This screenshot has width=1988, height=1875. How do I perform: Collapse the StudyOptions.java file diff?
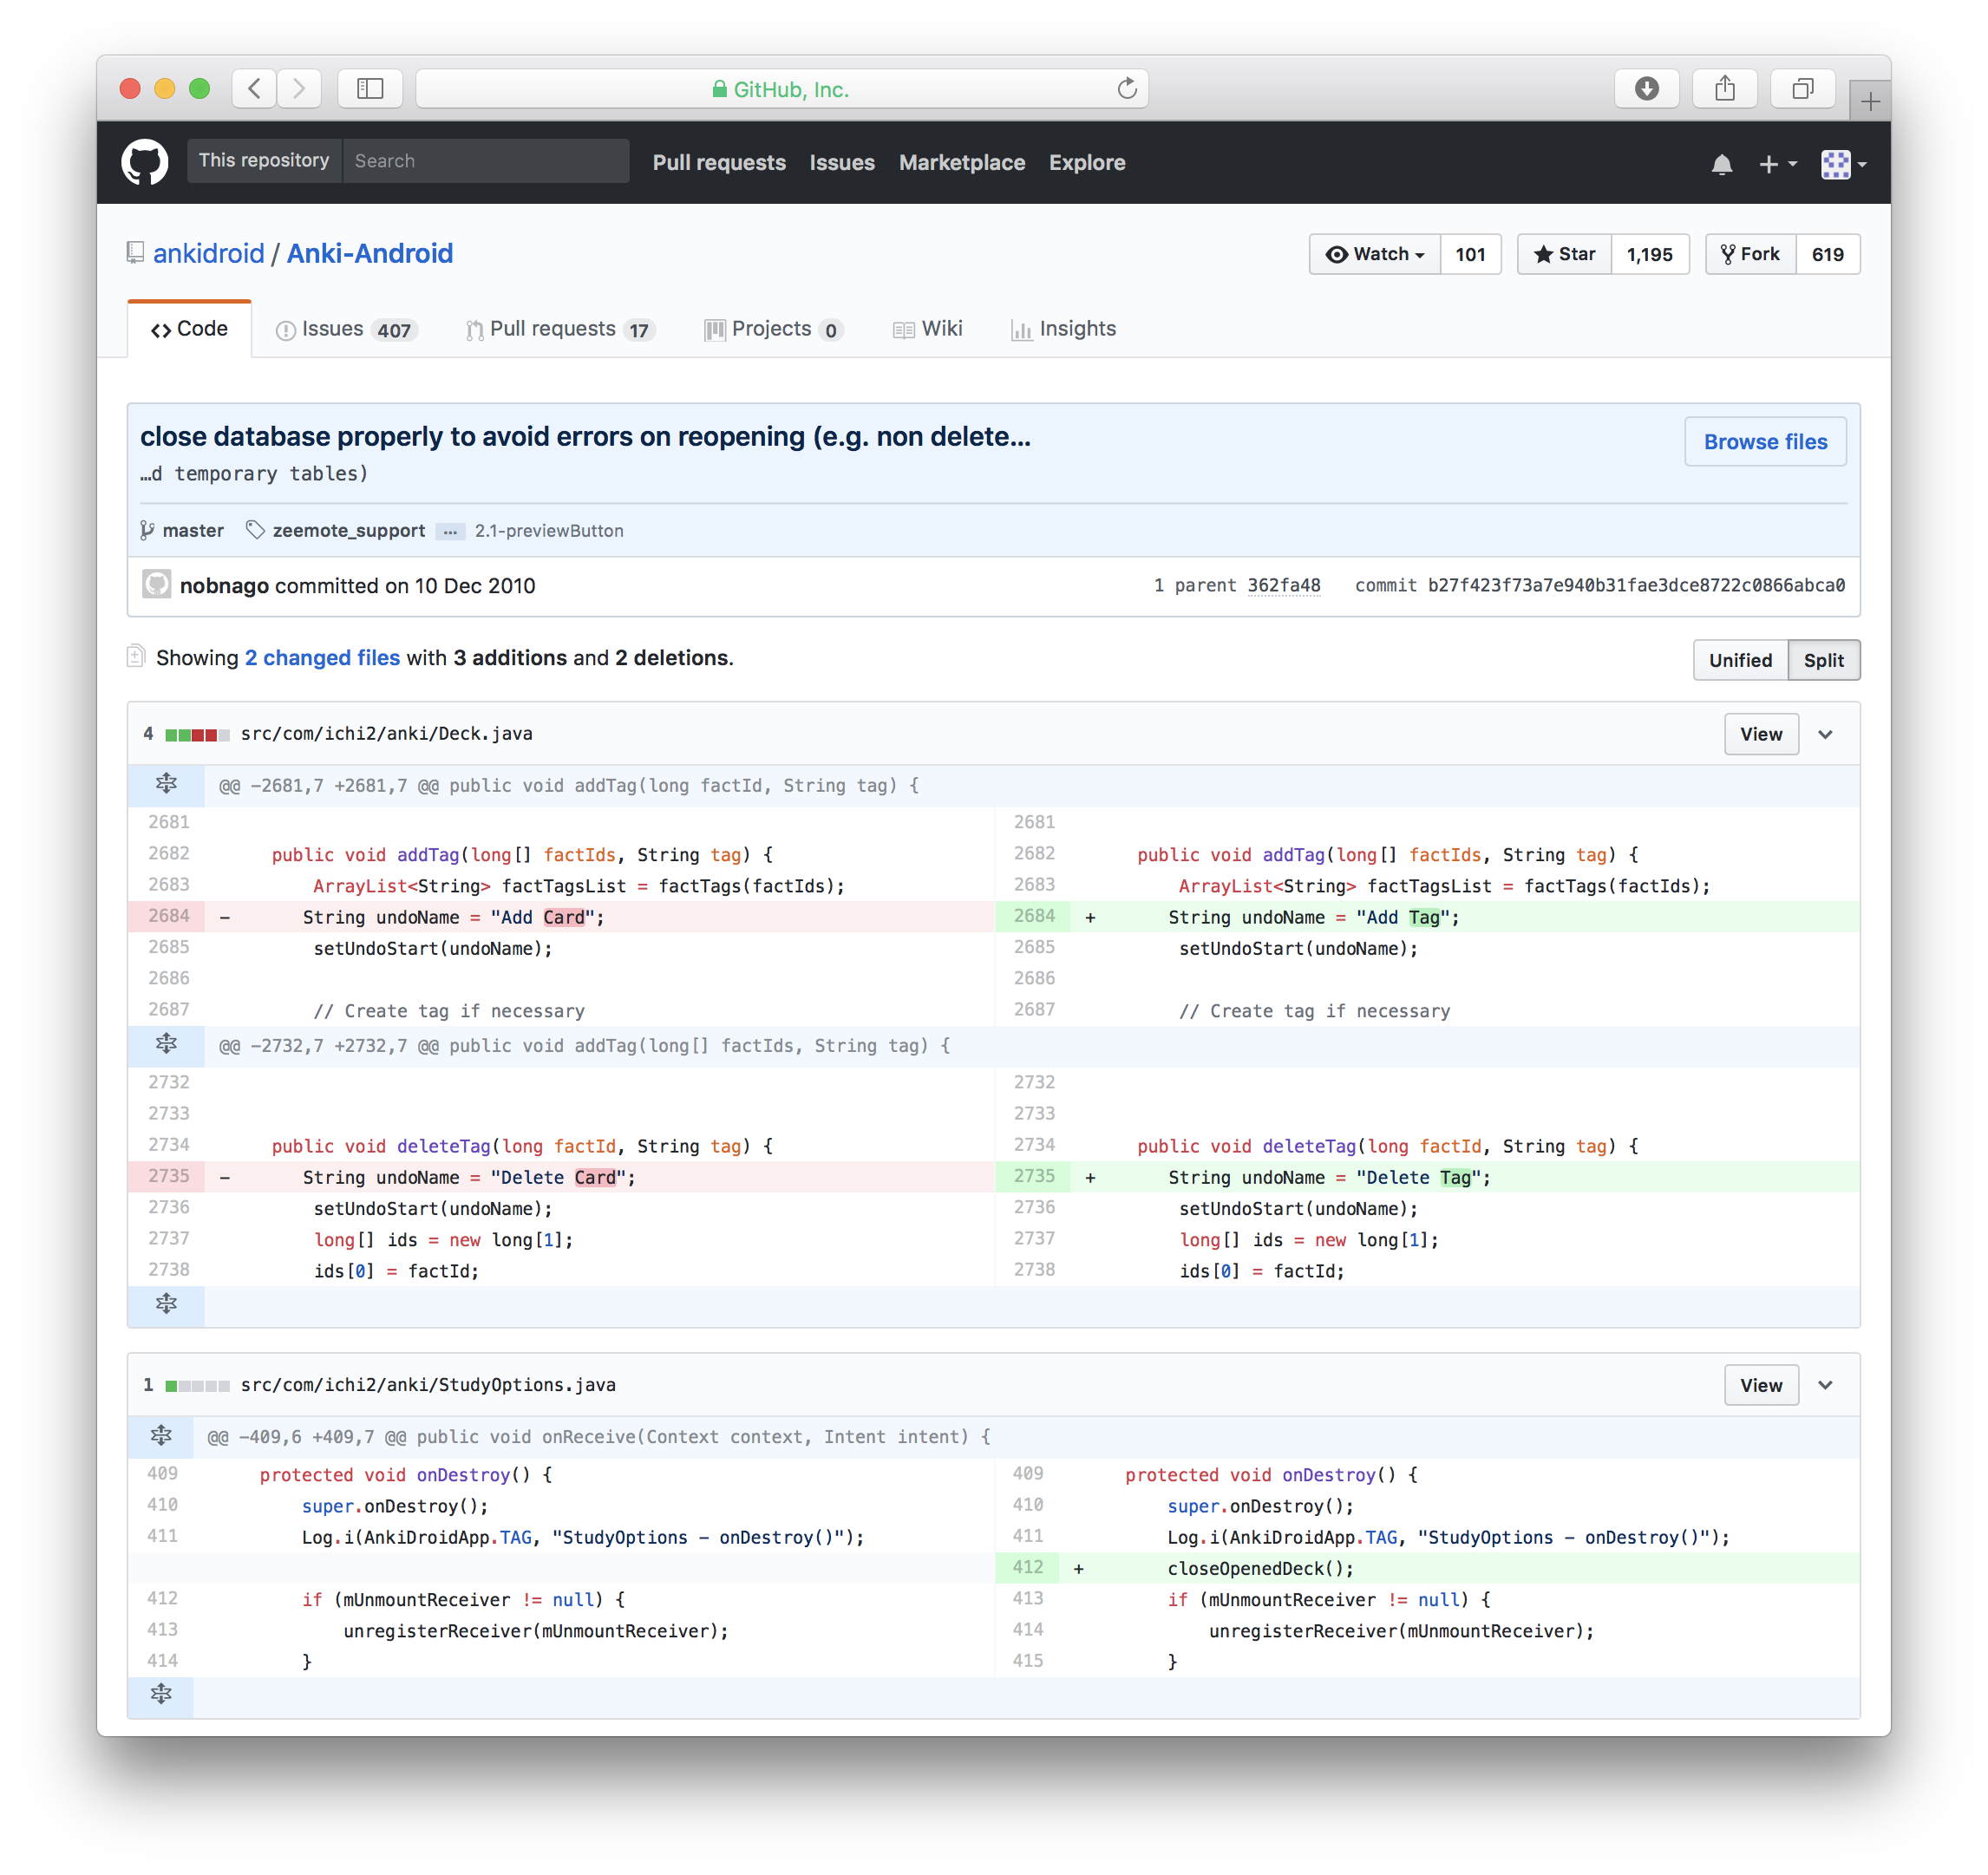tap(1825, 1385)
